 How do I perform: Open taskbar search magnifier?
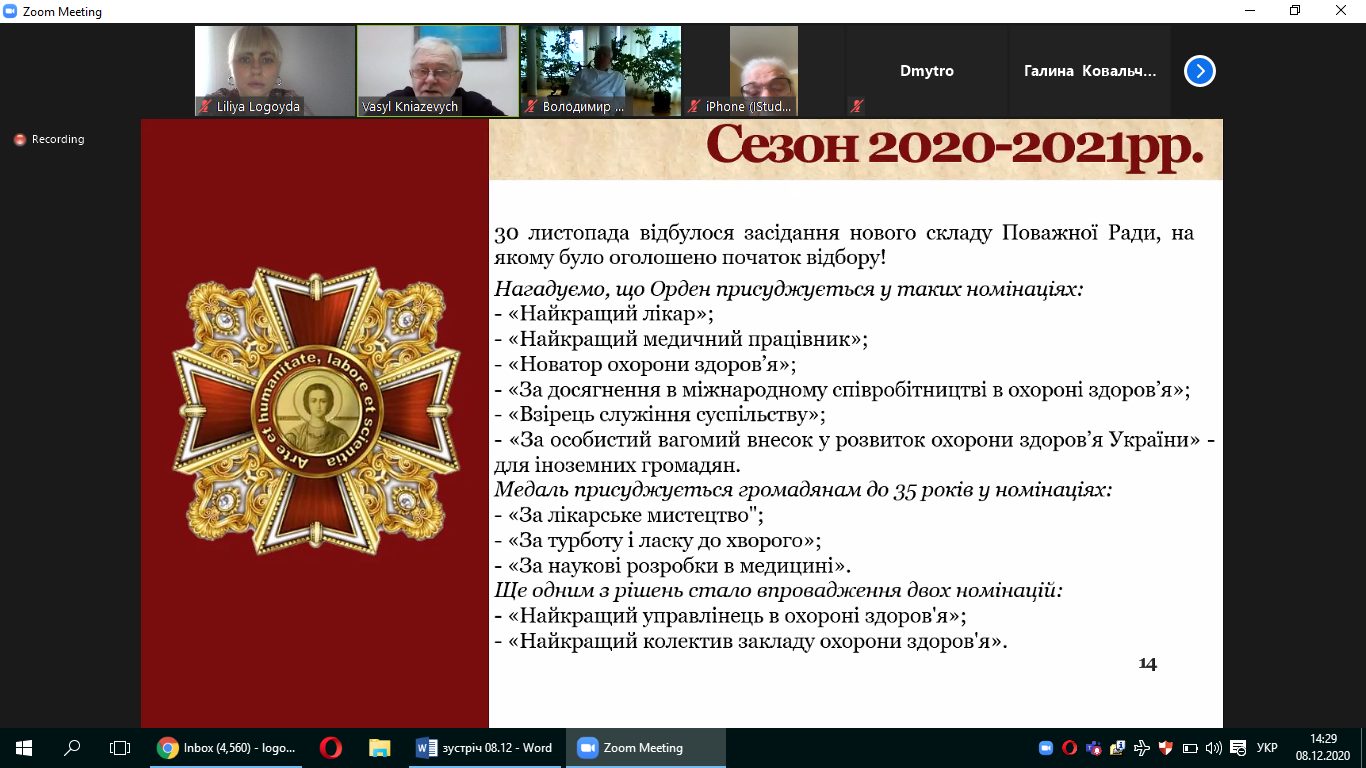pos(72,748)
